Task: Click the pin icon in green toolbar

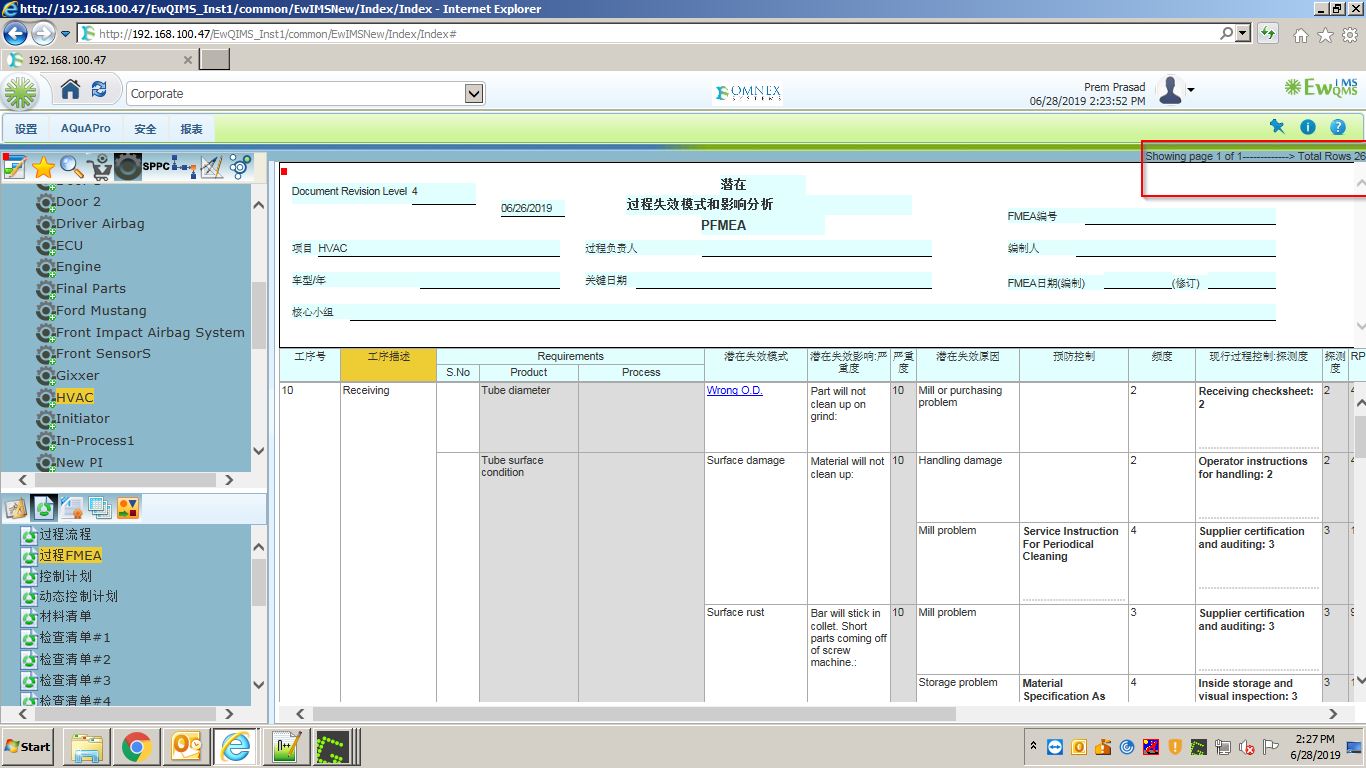Action: [1277, 127]
